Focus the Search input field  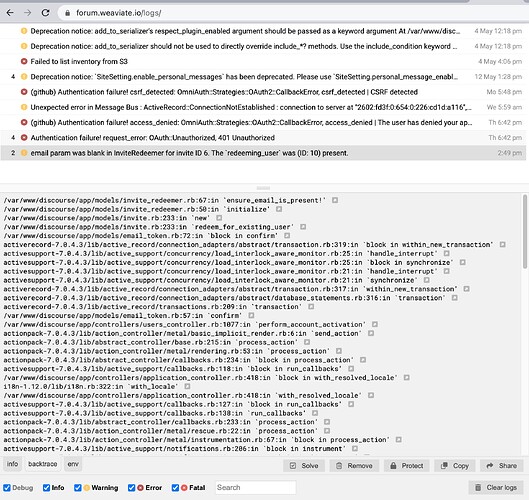pyautogui.click(x=255, y=488)
